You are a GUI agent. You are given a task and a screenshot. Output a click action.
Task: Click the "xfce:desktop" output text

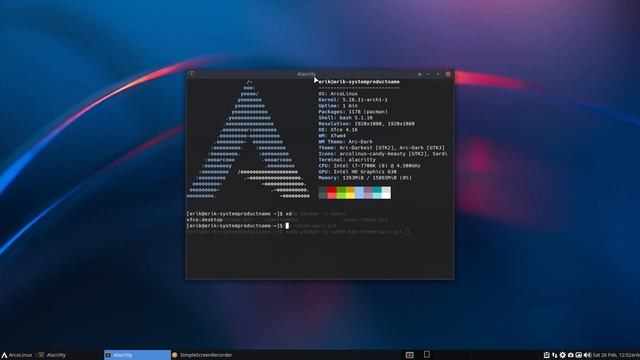tap(204, 220)
